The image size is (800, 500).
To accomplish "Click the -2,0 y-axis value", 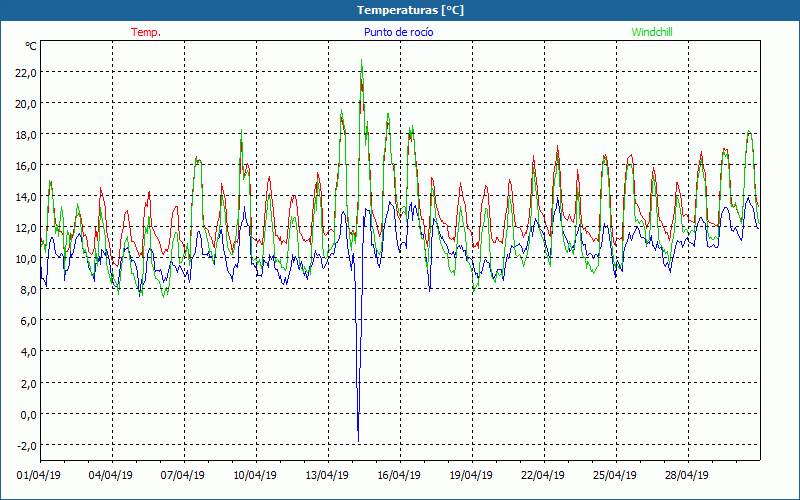I will 27,445.
